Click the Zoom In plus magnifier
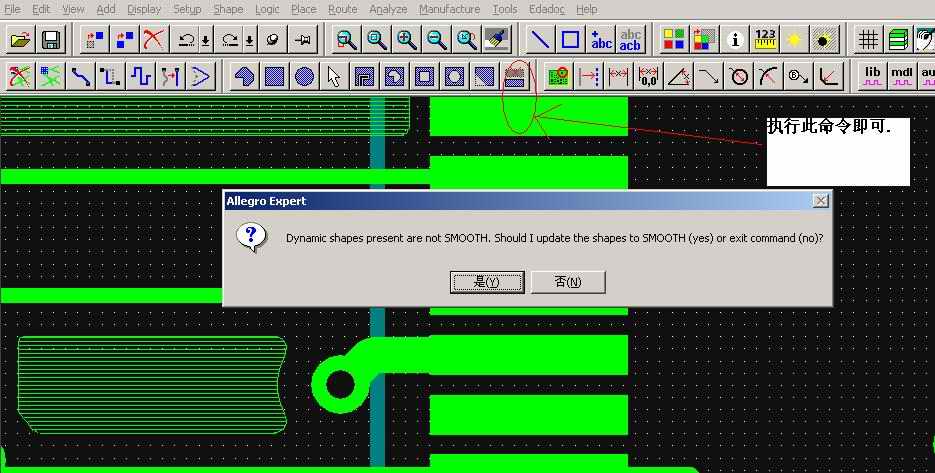Viewport: 935px width, 473px height. [407, 40]
